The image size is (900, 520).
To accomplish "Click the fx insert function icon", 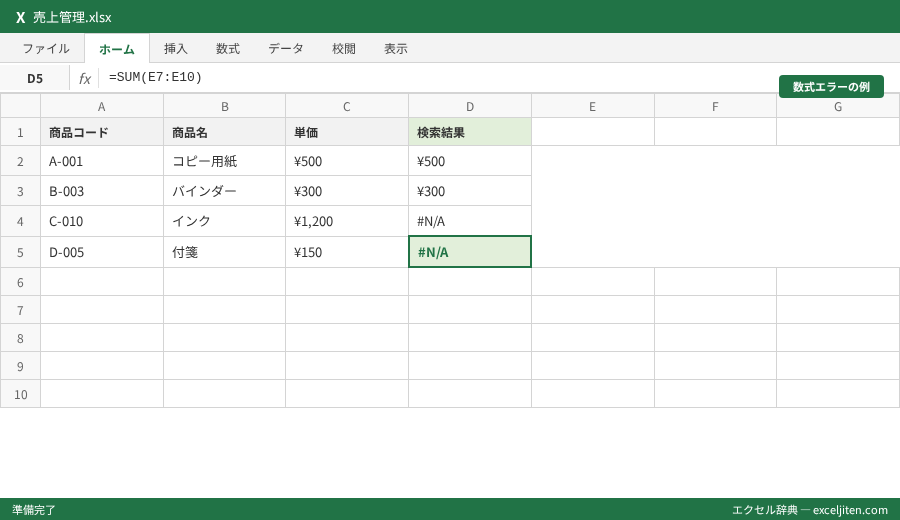I will click(x=84, y=78).
